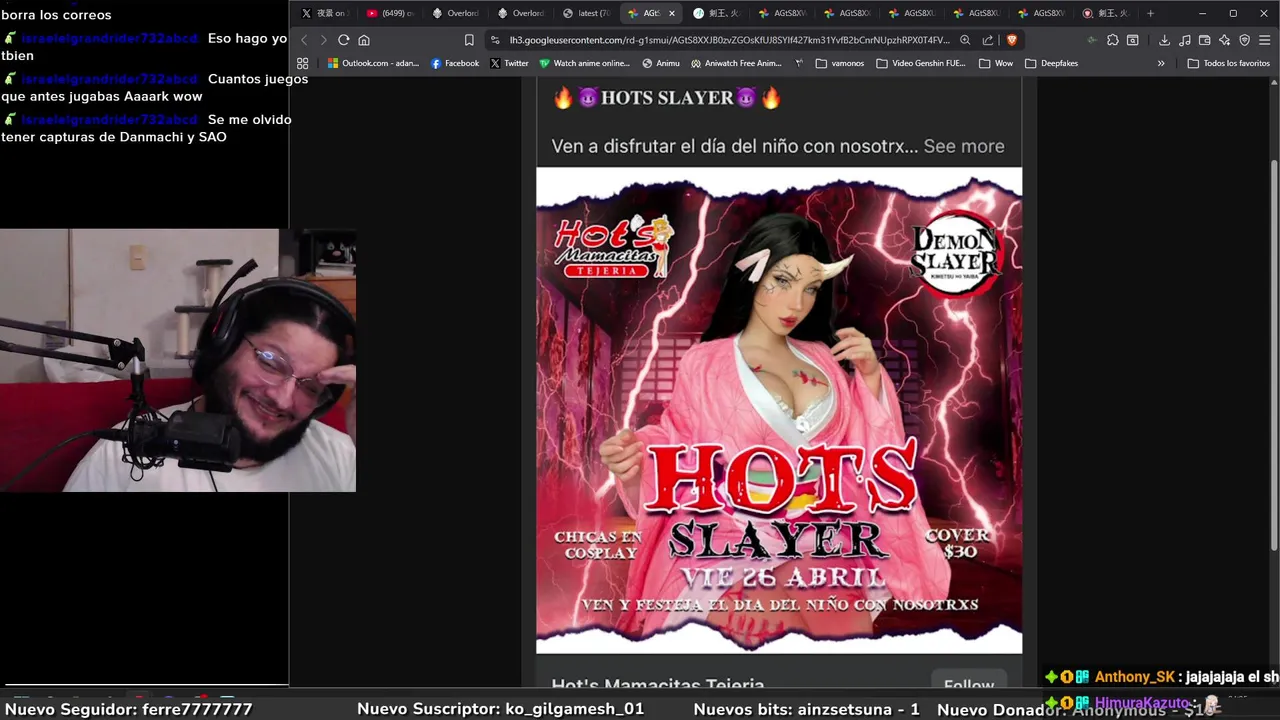Expand the Deepfakes bookmark folder
The height and width of the screenshot is (720, 1280).
pos(1052,63)
